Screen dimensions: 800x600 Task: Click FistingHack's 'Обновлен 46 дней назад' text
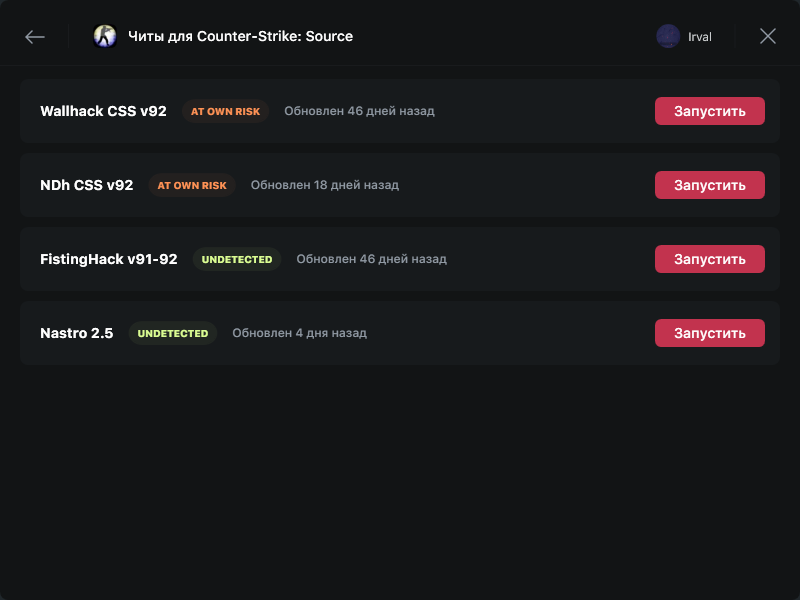pyautogui.click(x=371, y=259)
